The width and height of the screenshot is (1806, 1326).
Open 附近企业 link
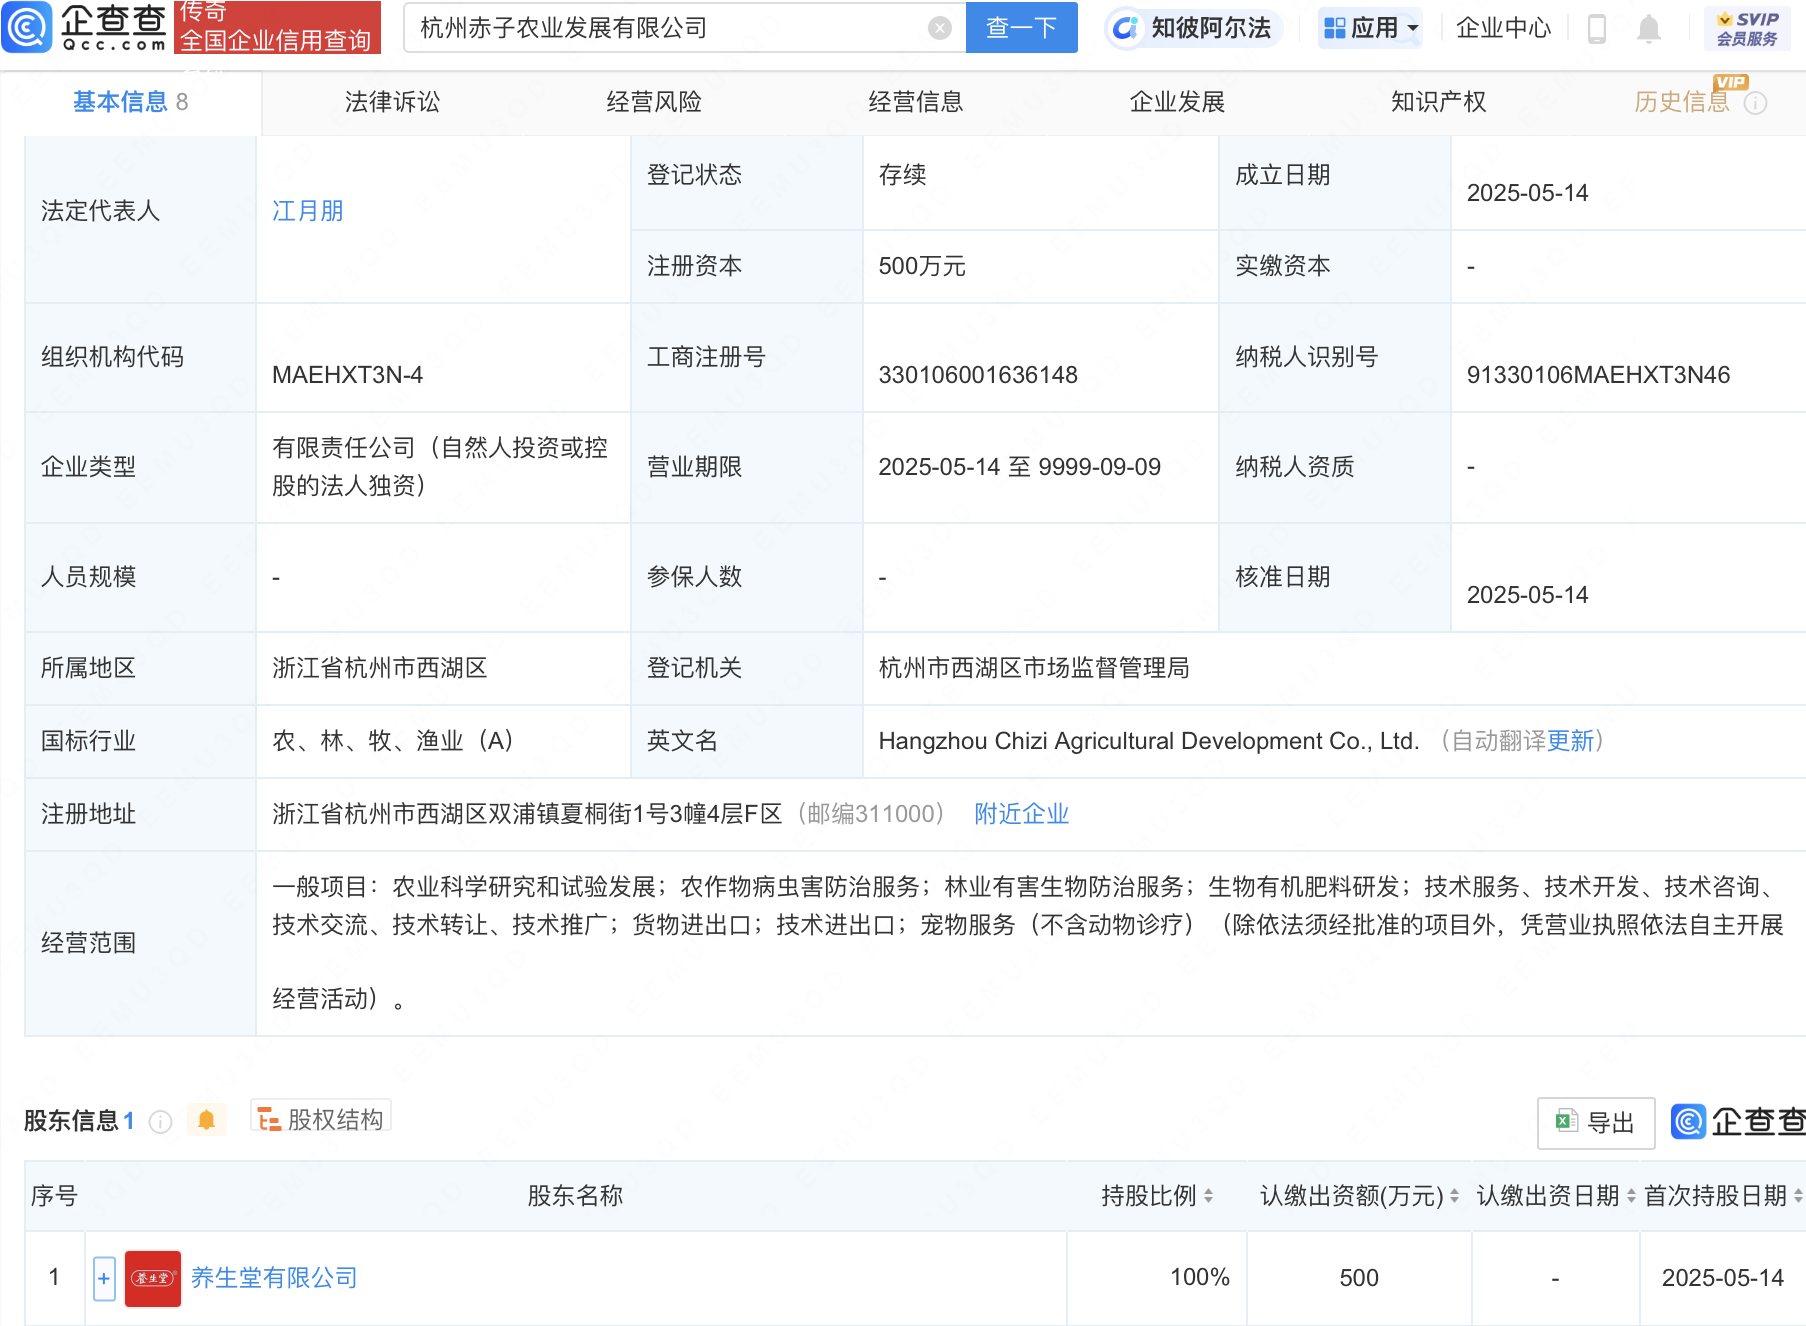pyautogui.click(x=1021, y=814)
